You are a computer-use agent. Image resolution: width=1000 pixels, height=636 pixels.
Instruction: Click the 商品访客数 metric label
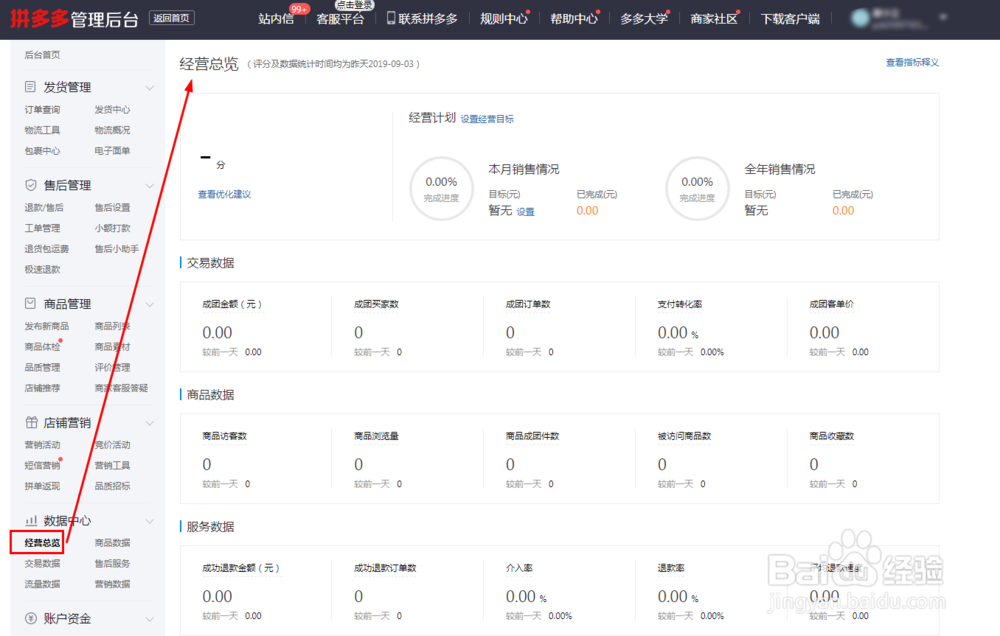224,436
